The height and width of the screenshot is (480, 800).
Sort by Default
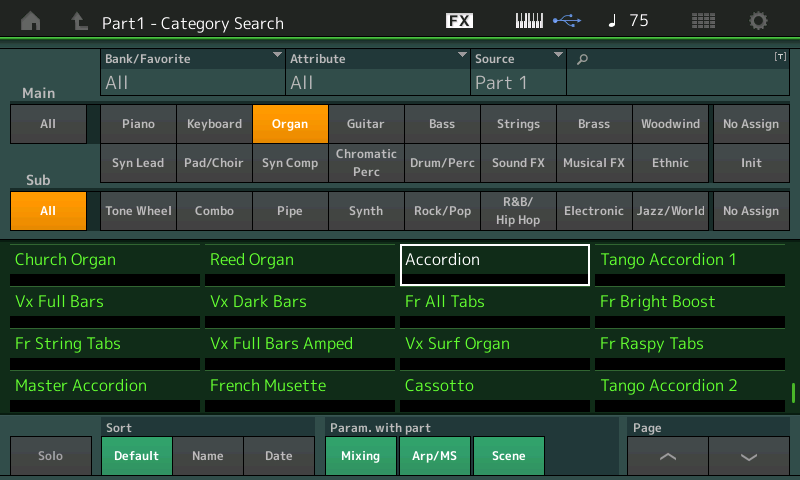(136, 456)
